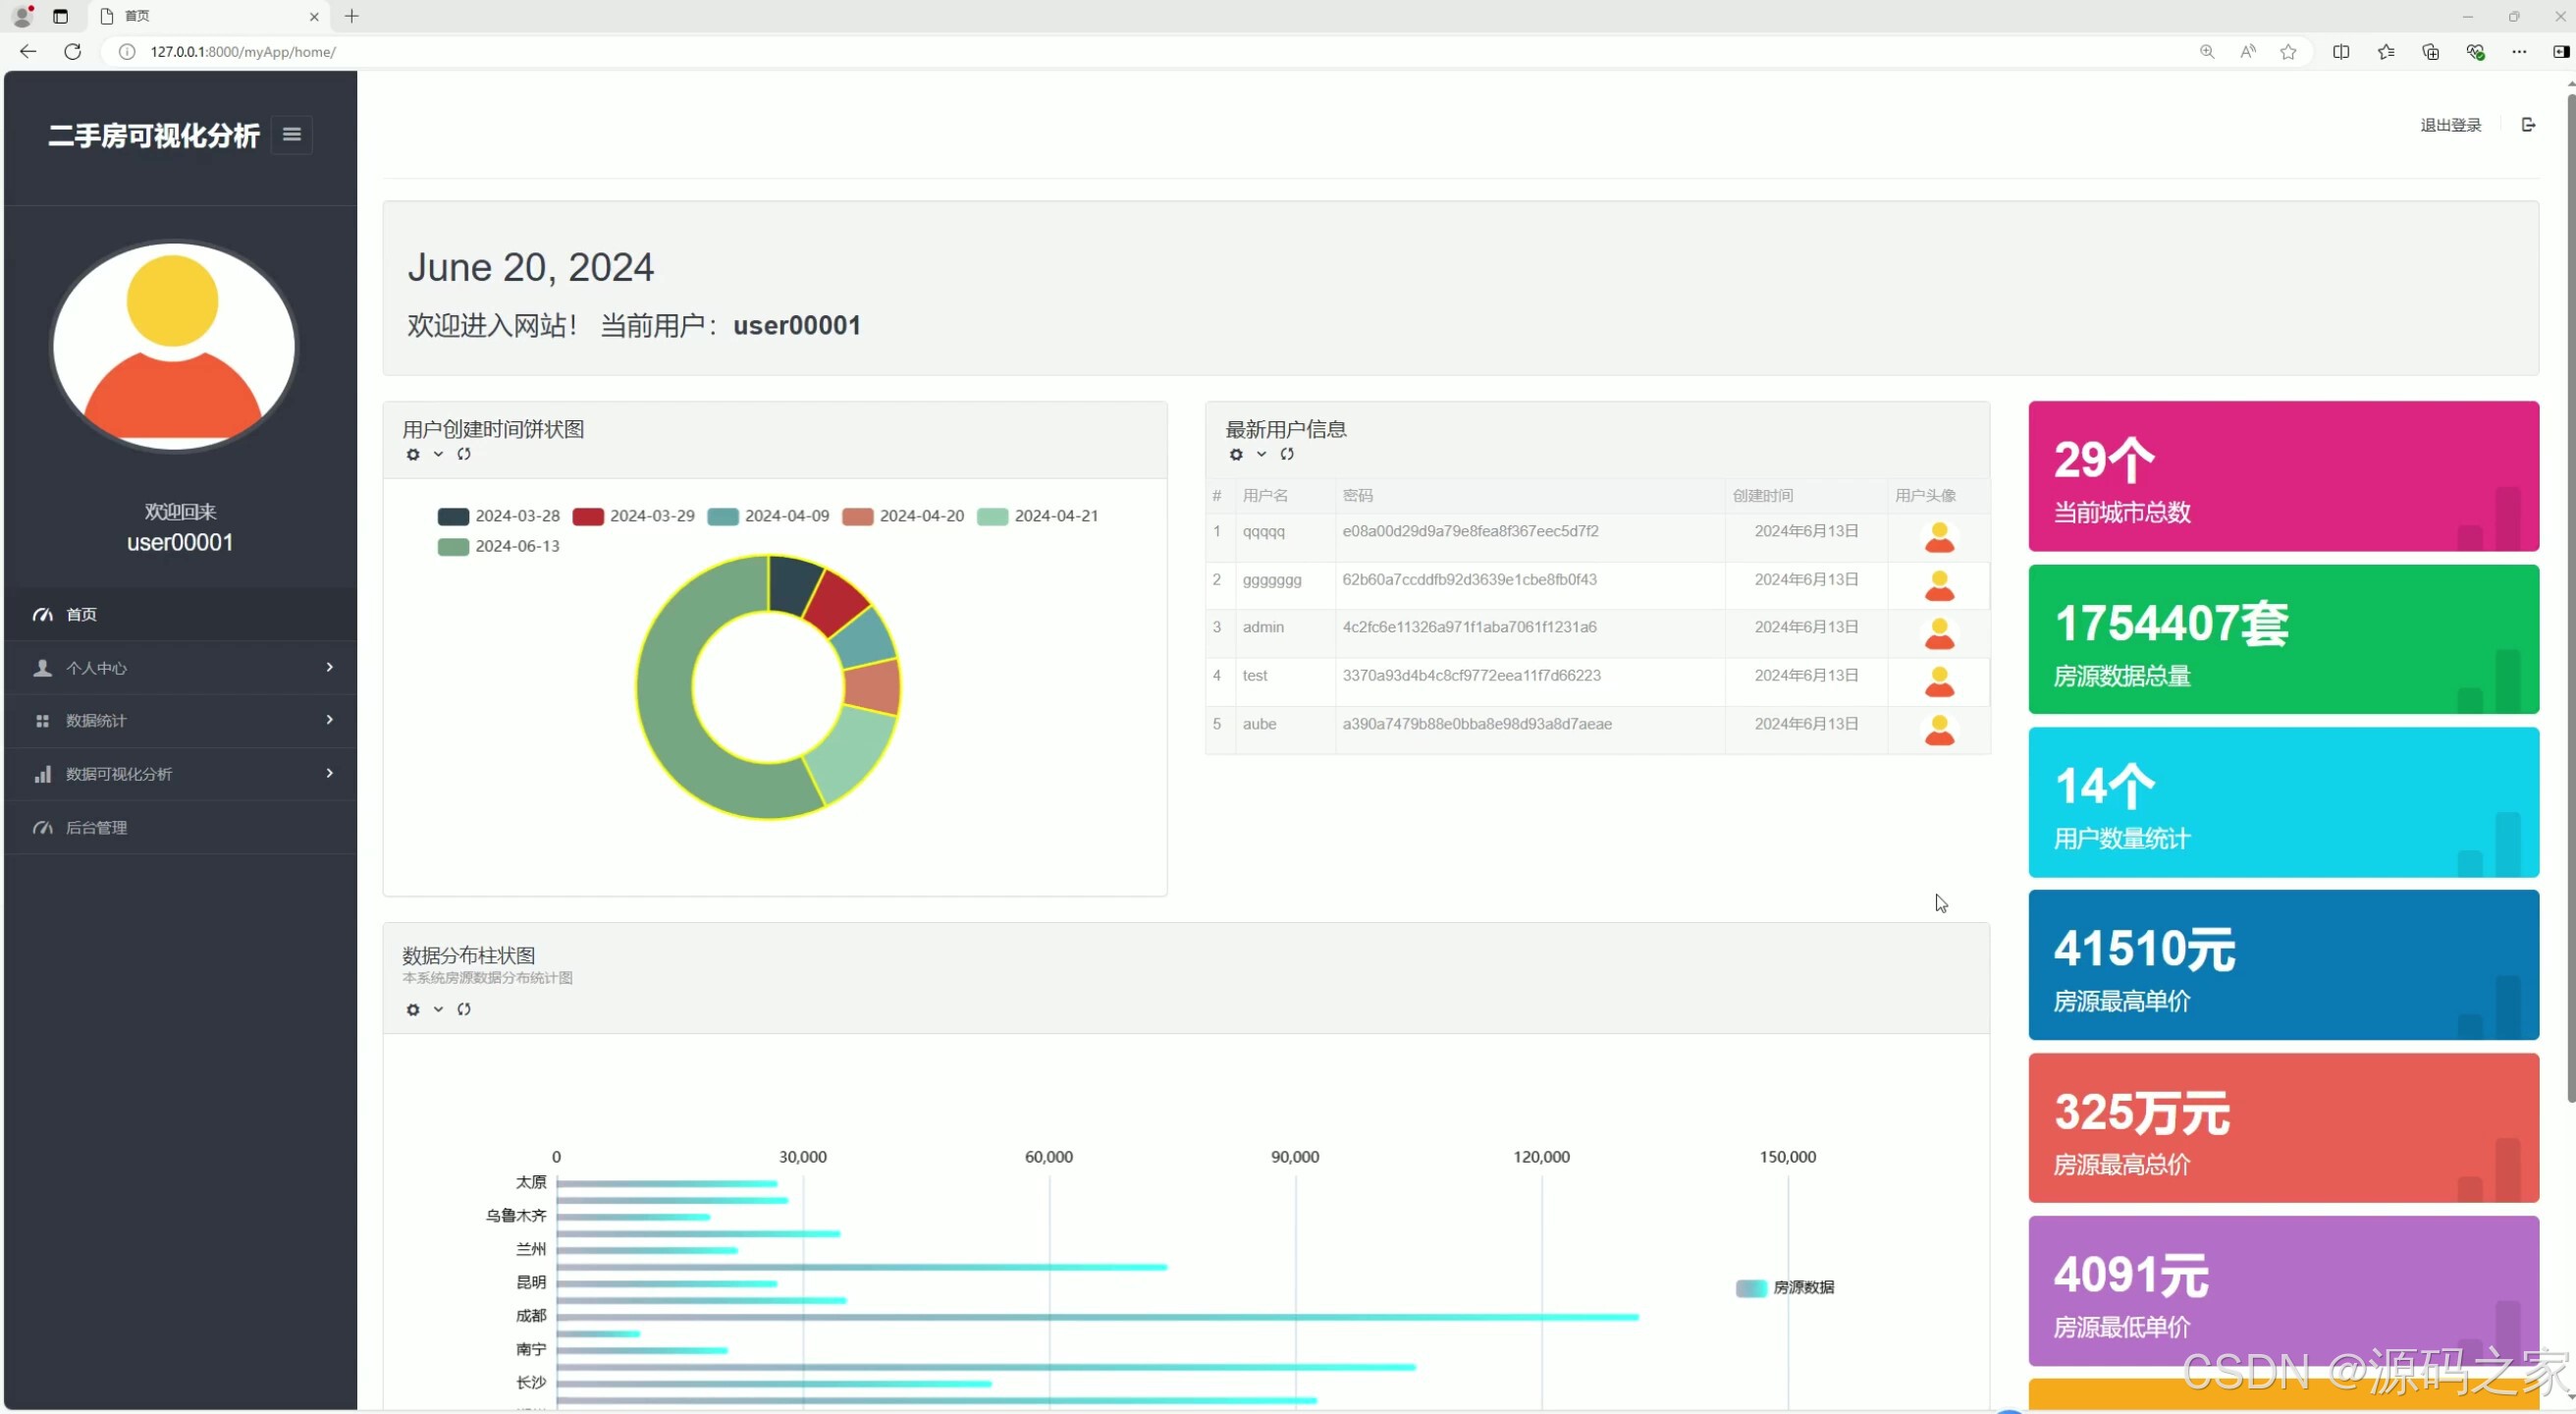Click the 当前城市总数 pink stat card
This screenshot has width=2576, height=1414.
coord(2282,476)
